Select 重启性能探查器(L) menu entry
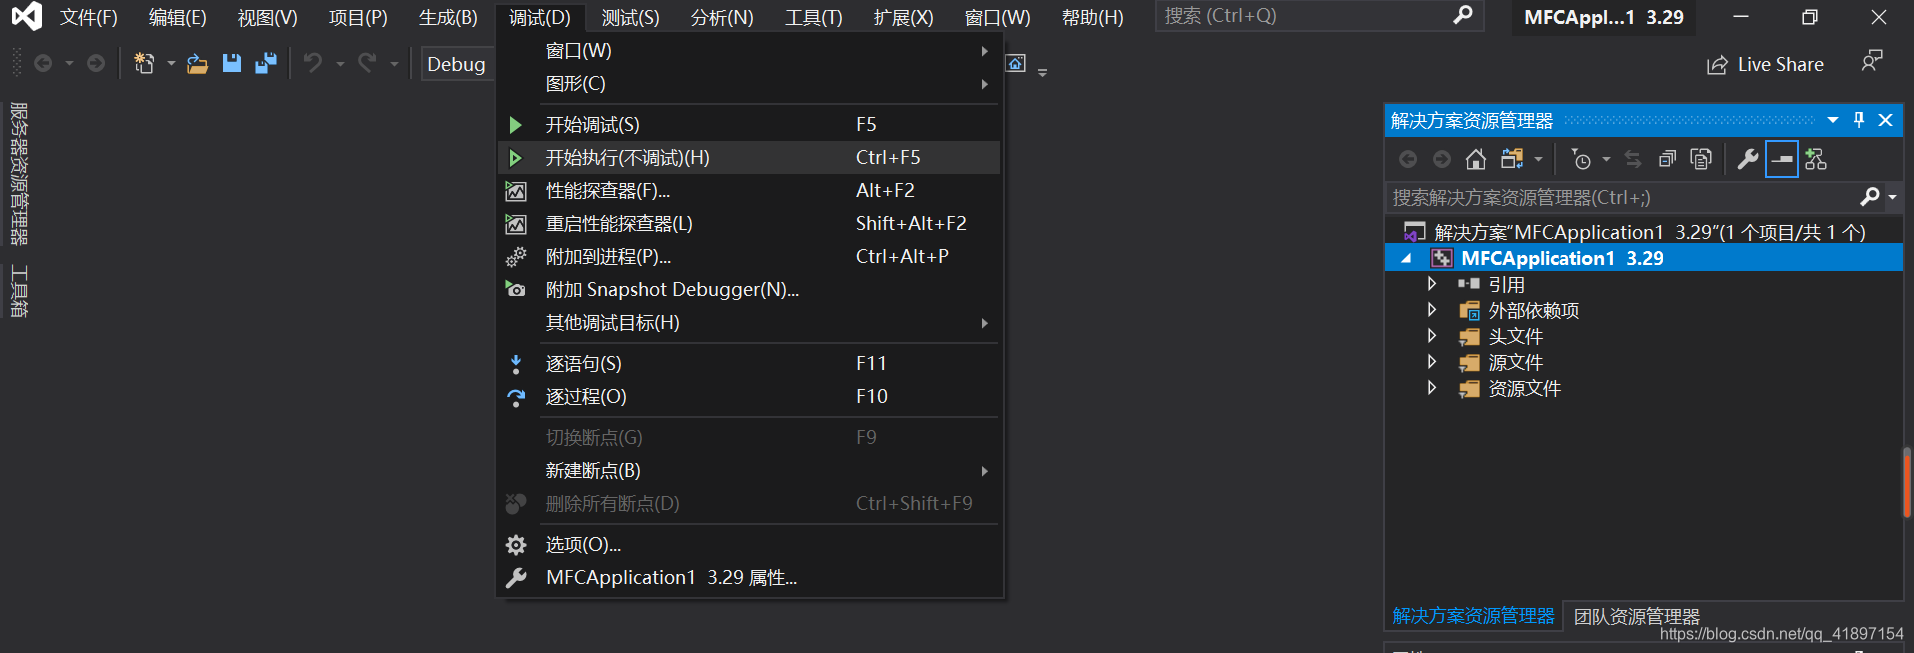 pos(749,223)
